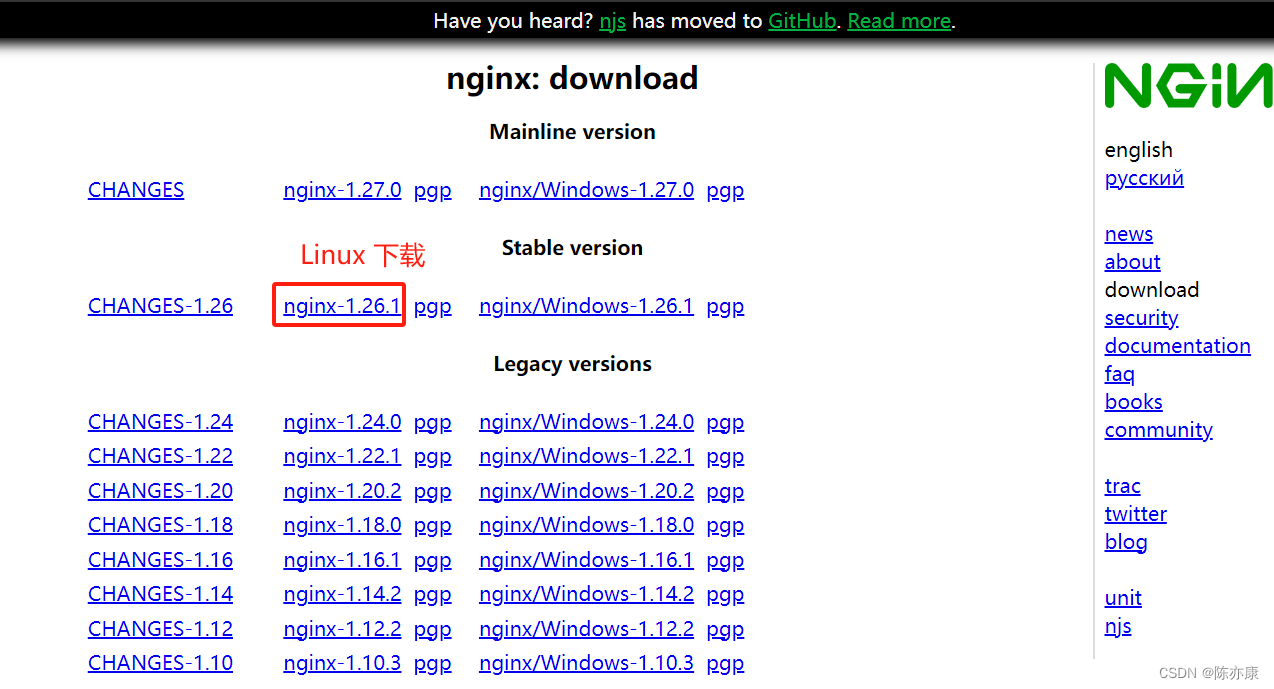The width and height of the screenshot is (1274, 689).
Task: Open pgp signature for nginx-1.20.2
Action: [x=433, y=492]
